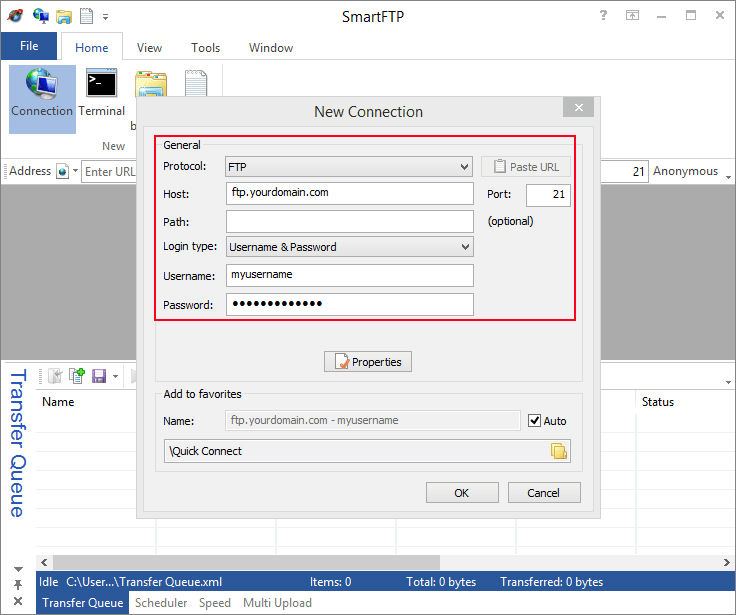Click the Address bar globe icon
736x615 pixels.
pyautogui.click(x=62, y=171)
